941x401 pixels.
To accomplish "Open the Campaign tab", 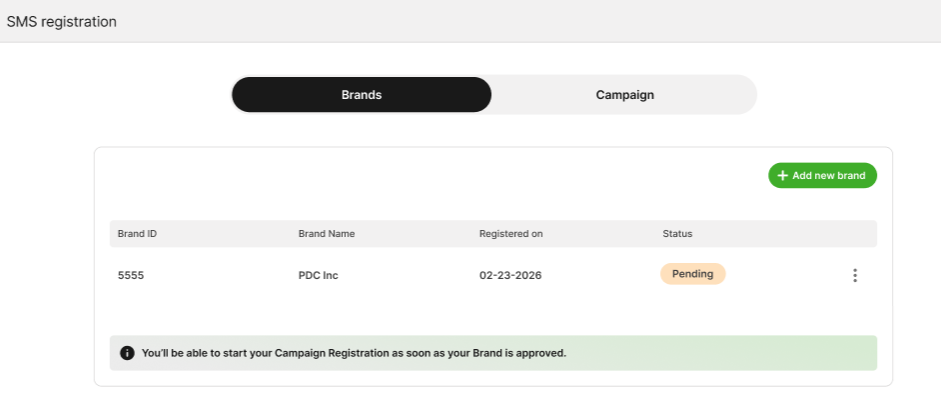I will point(624,95).
